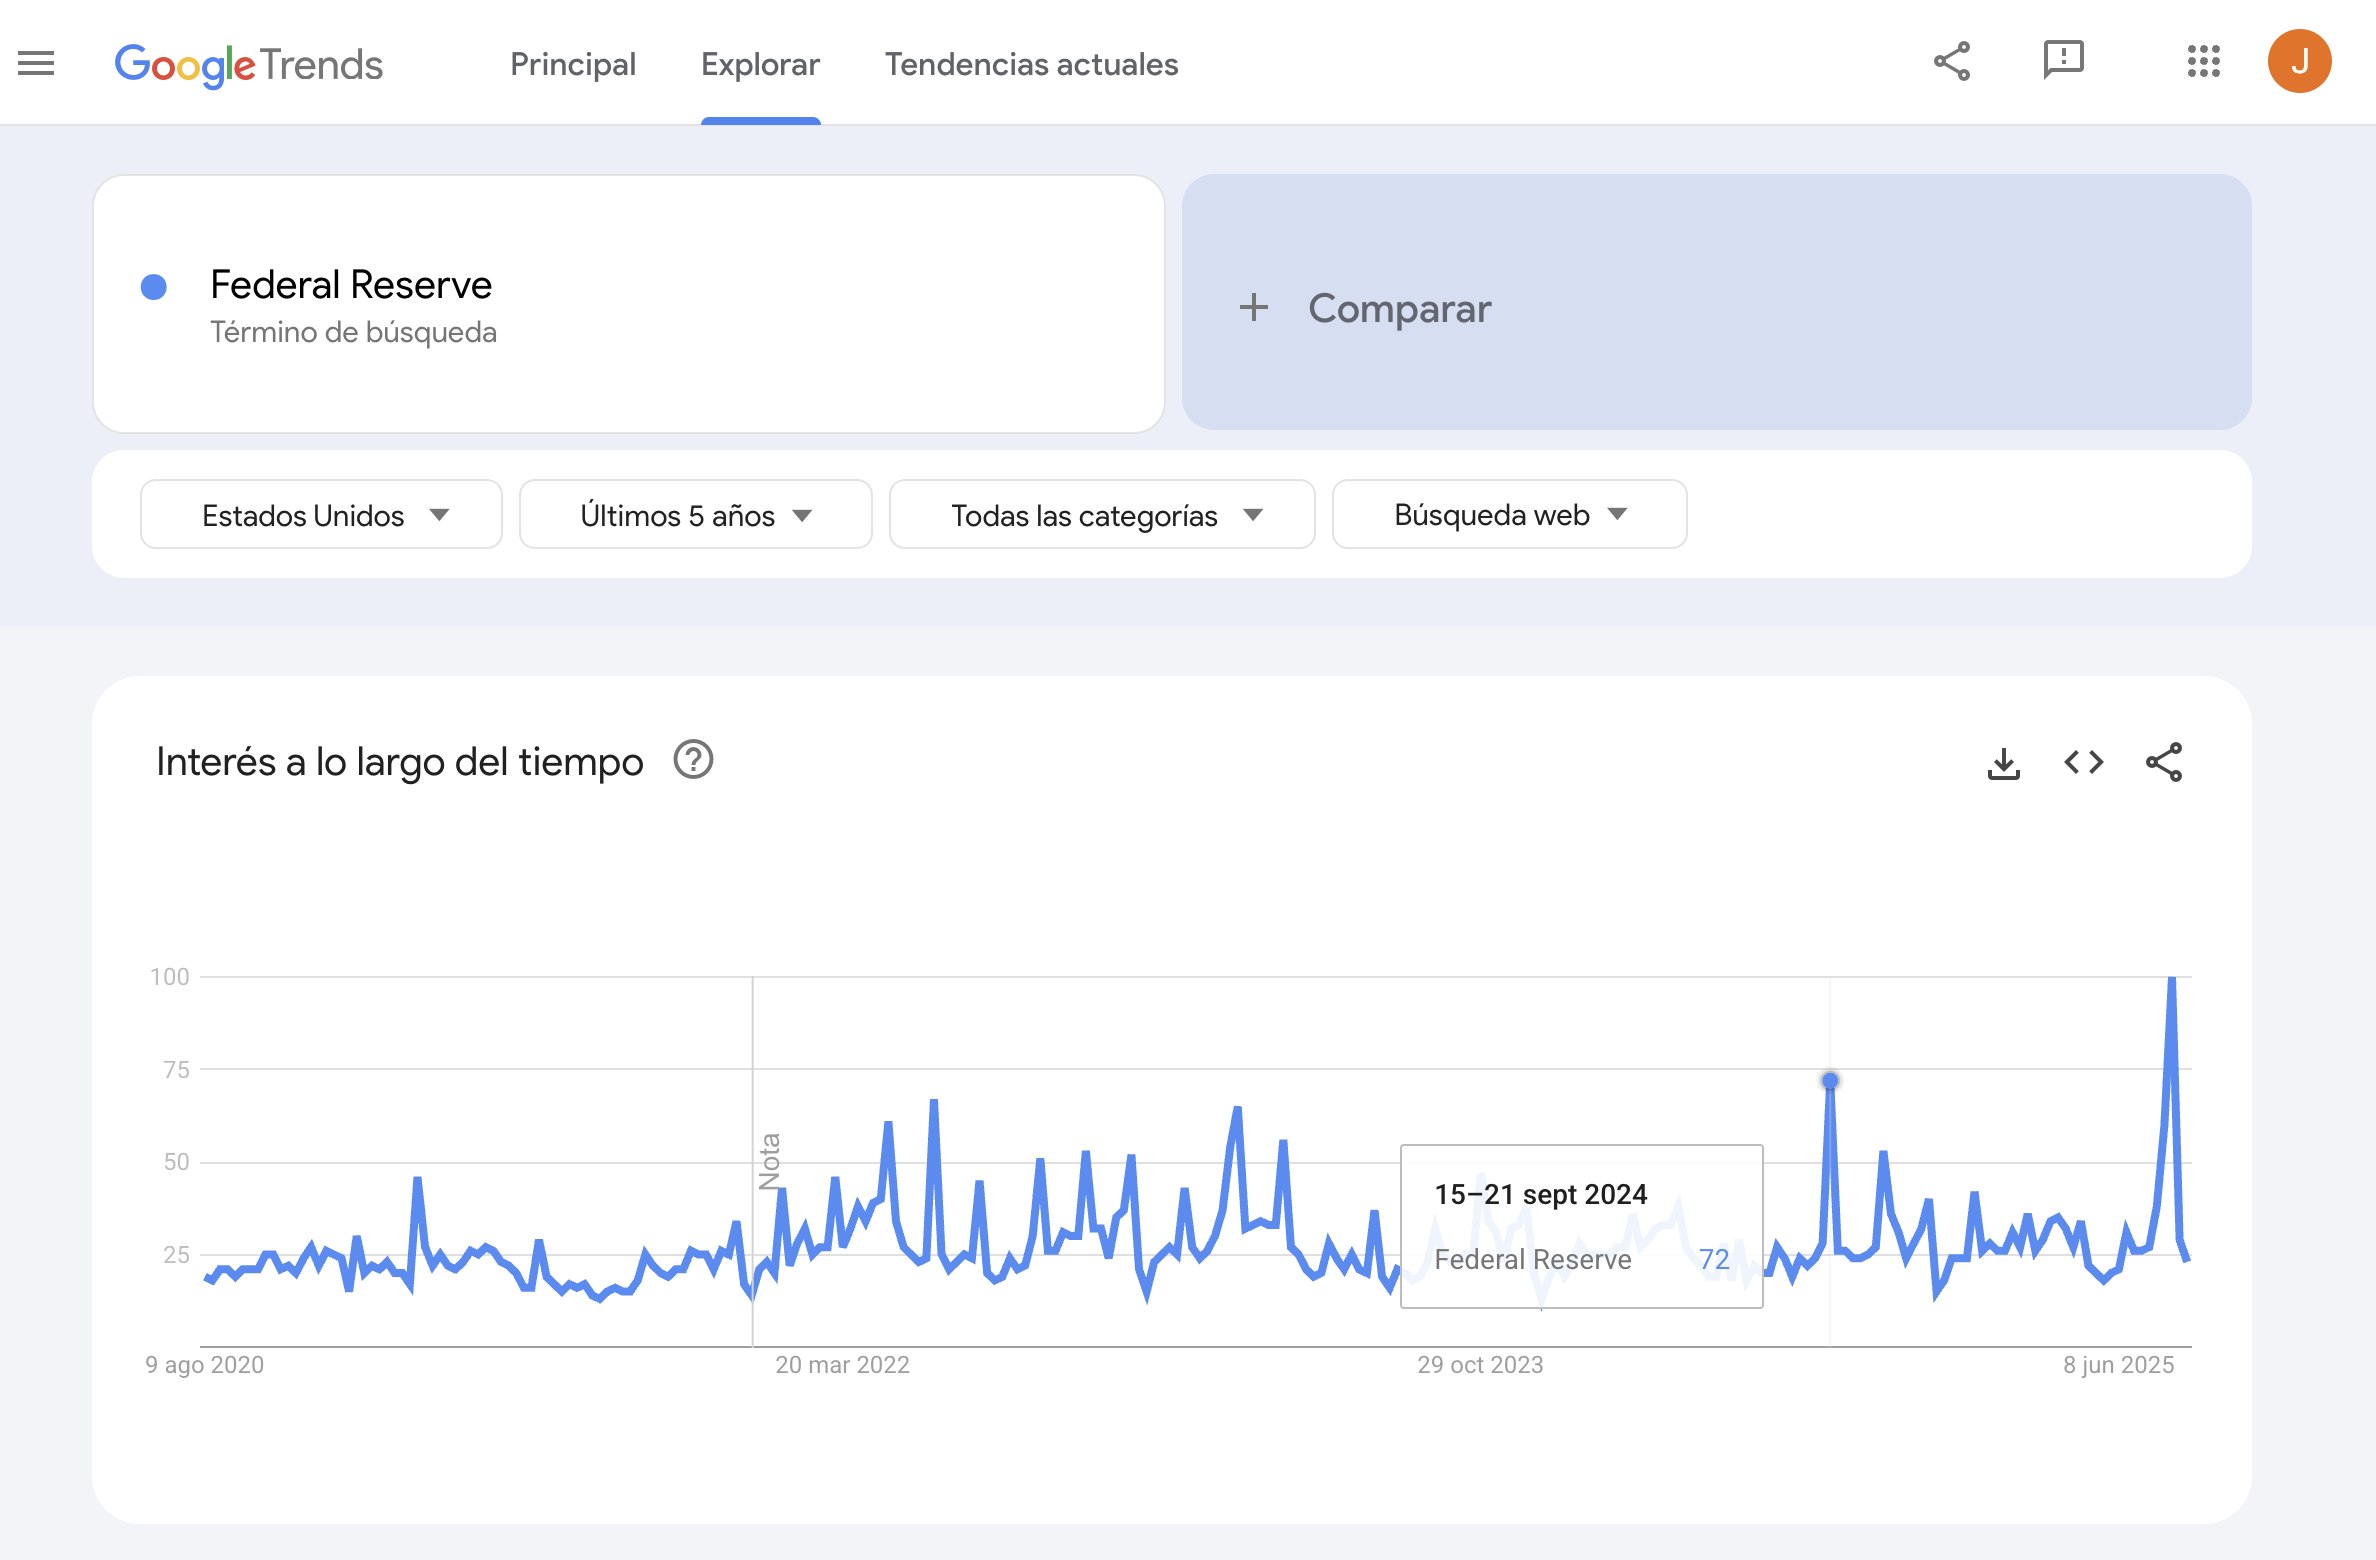Image resolution: width=2376 pixels, height=1560 pixels.
Task: Go to the Principal tab
Action: click(573, 64)
